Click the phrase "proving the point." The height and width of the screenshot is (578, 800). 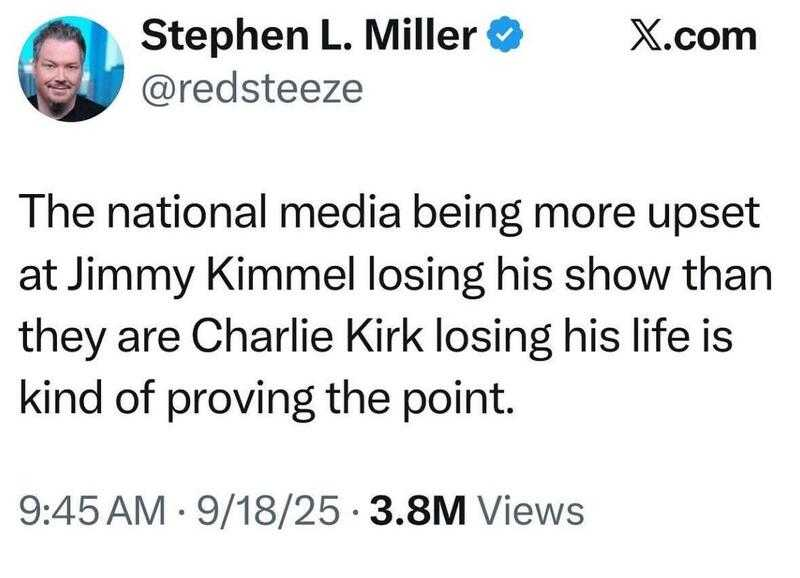(339, 399)
